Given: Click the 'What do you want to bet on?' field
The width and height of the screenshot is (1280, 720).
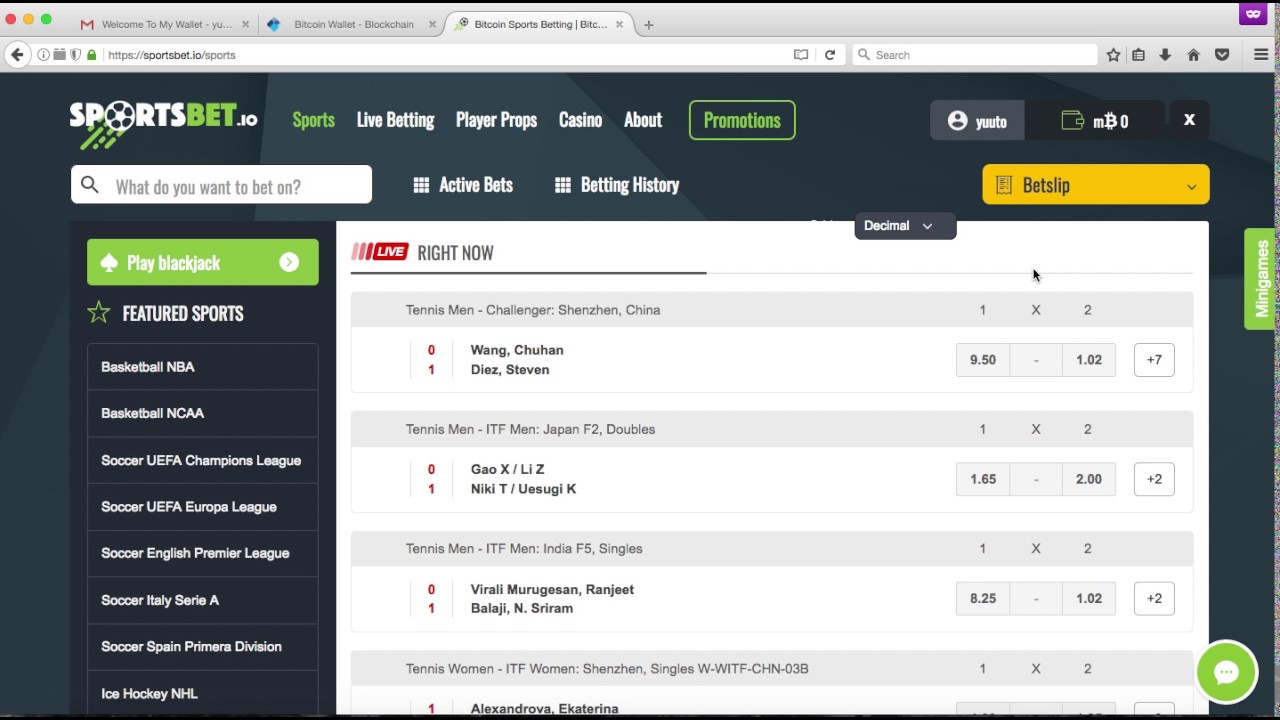Looking at the screenshot, I should click(221, 185).
